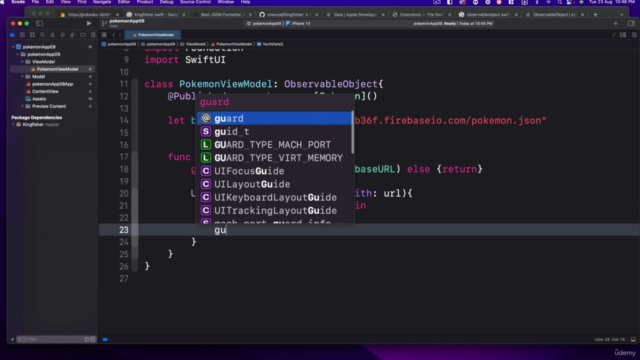Viewport: 640px width, 360px height.
Task: Open the Report navigator icon
Action: coord(93,35)
